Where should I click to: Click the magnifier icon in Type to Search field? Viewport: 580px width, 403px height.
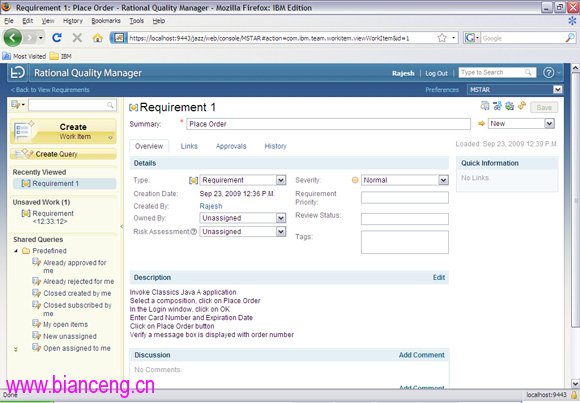pyautogui.click(x=528, y=73)
